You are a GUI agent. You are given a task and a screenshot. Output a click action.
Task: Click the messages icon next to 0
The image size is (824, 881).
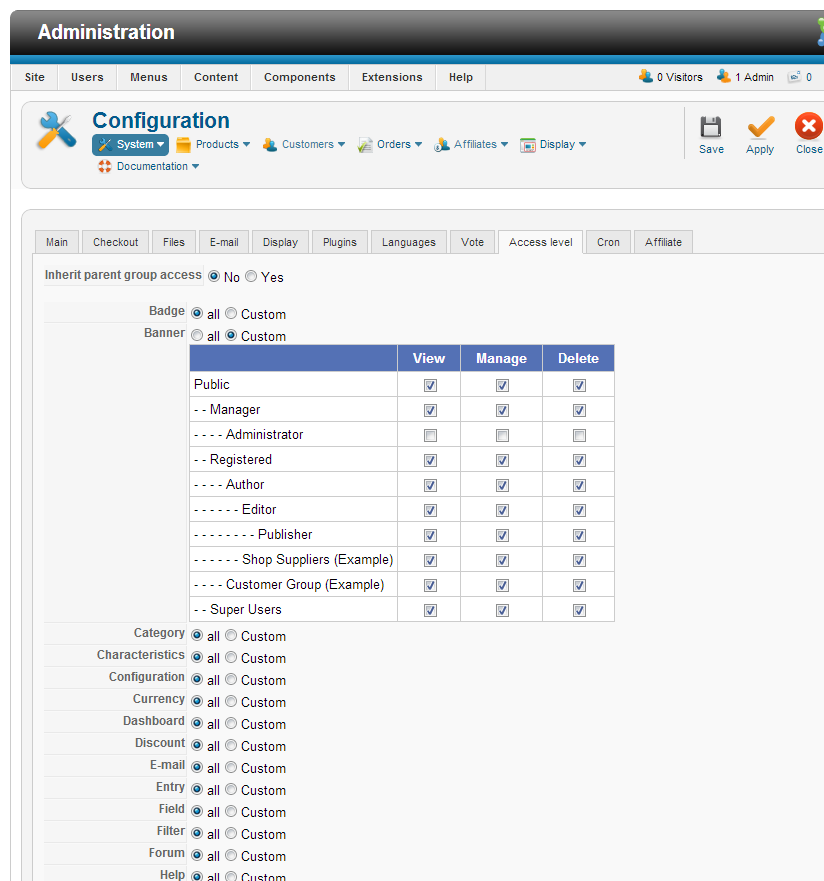click(794, 77)
